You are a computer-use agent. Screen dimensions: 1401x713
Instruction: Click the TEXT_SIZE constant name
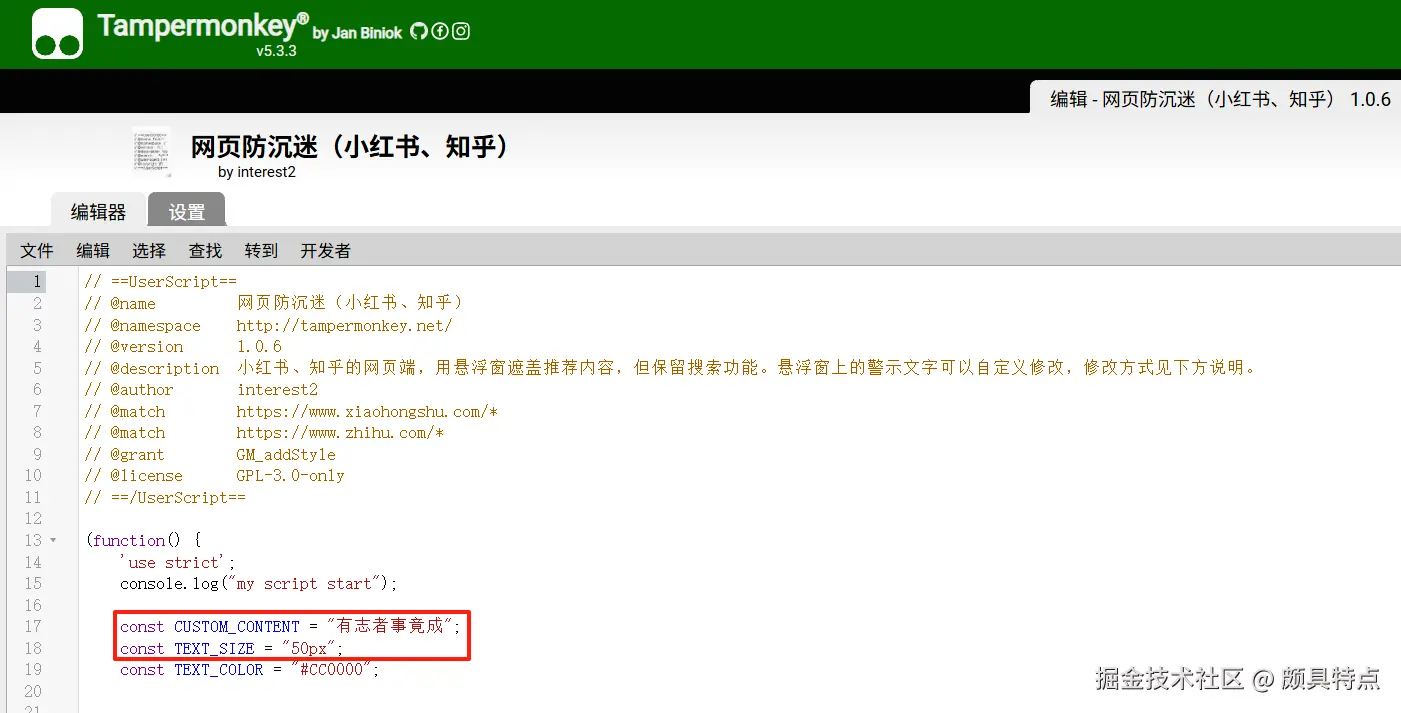click(x=214, y=648)
